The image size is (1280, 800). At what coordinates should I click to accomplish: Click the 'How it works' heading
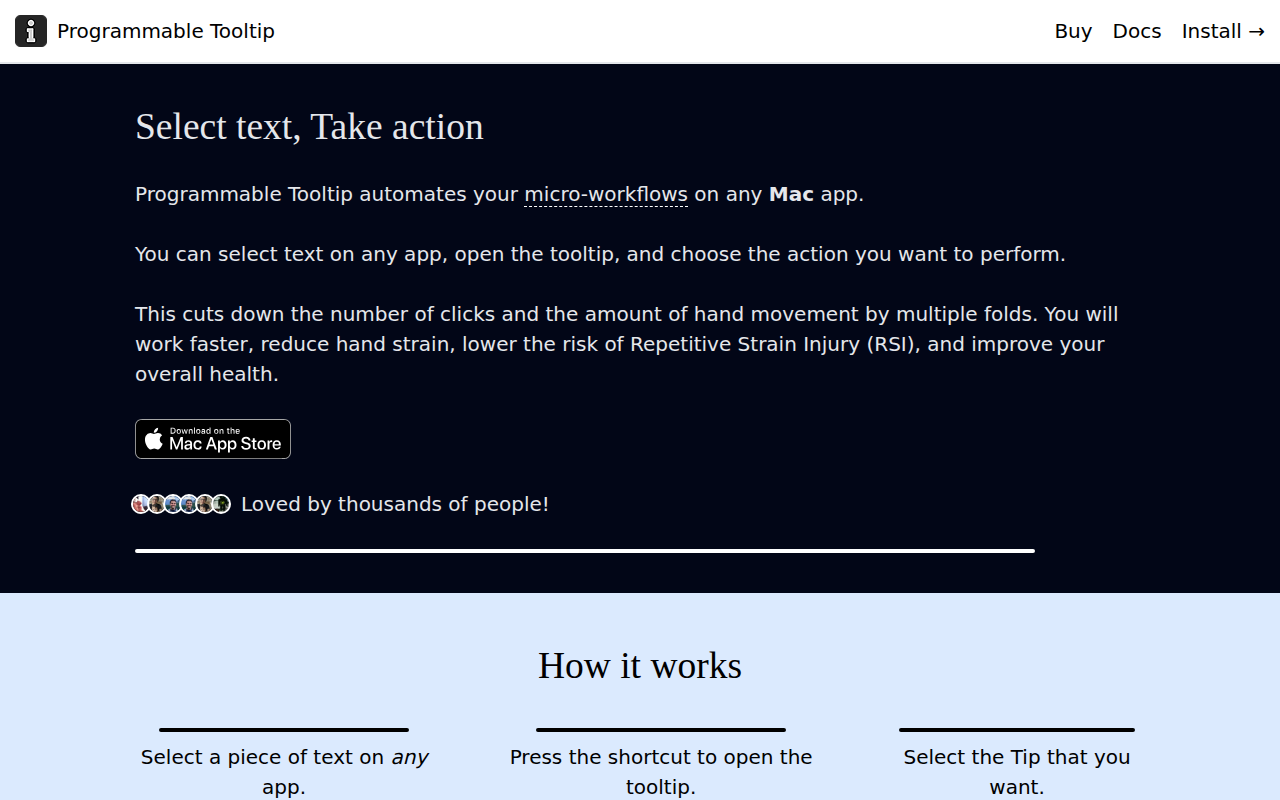click(640, 666)
